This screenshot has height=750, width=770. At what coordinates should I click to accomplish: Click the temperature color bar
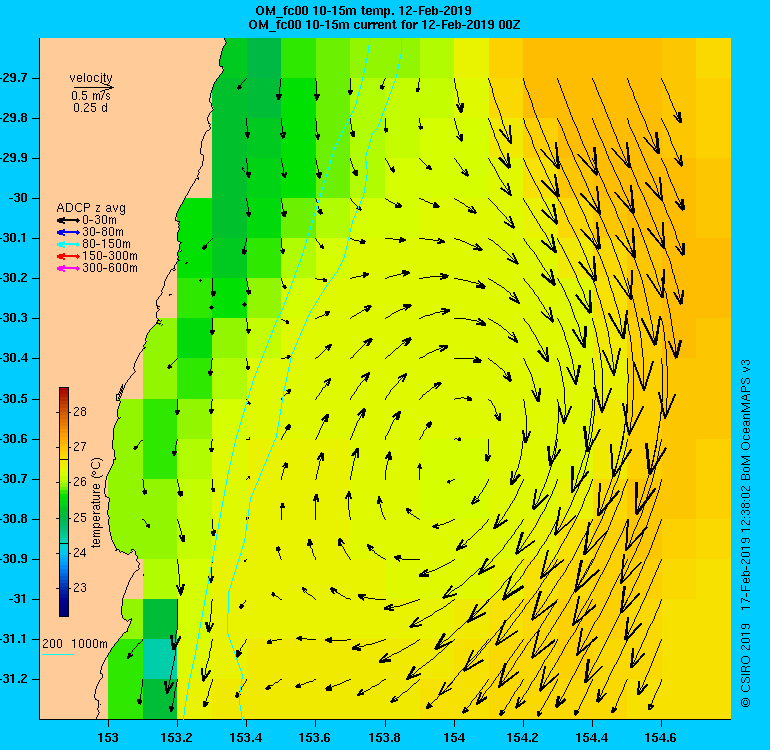click(64, 501)
